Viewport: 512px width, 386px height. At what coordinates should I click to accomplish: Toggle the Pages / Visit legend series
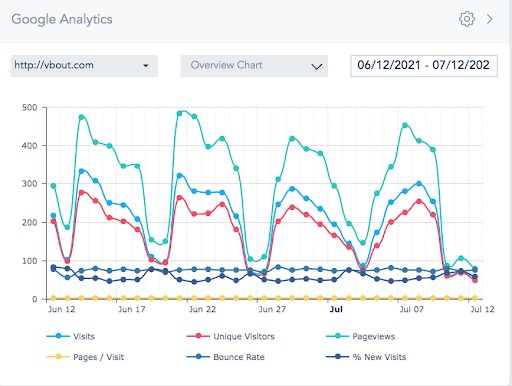coord(85,357)
